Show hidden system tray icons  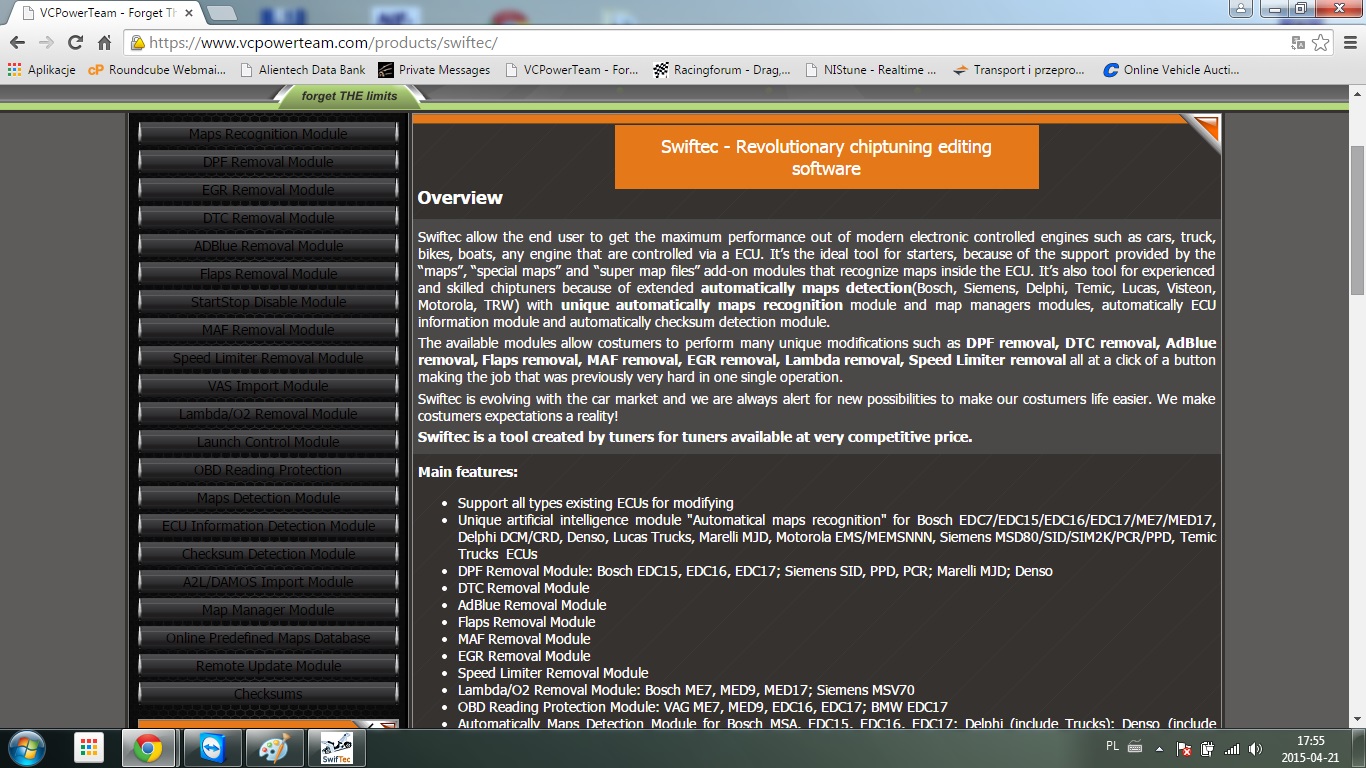[1159, 748]
